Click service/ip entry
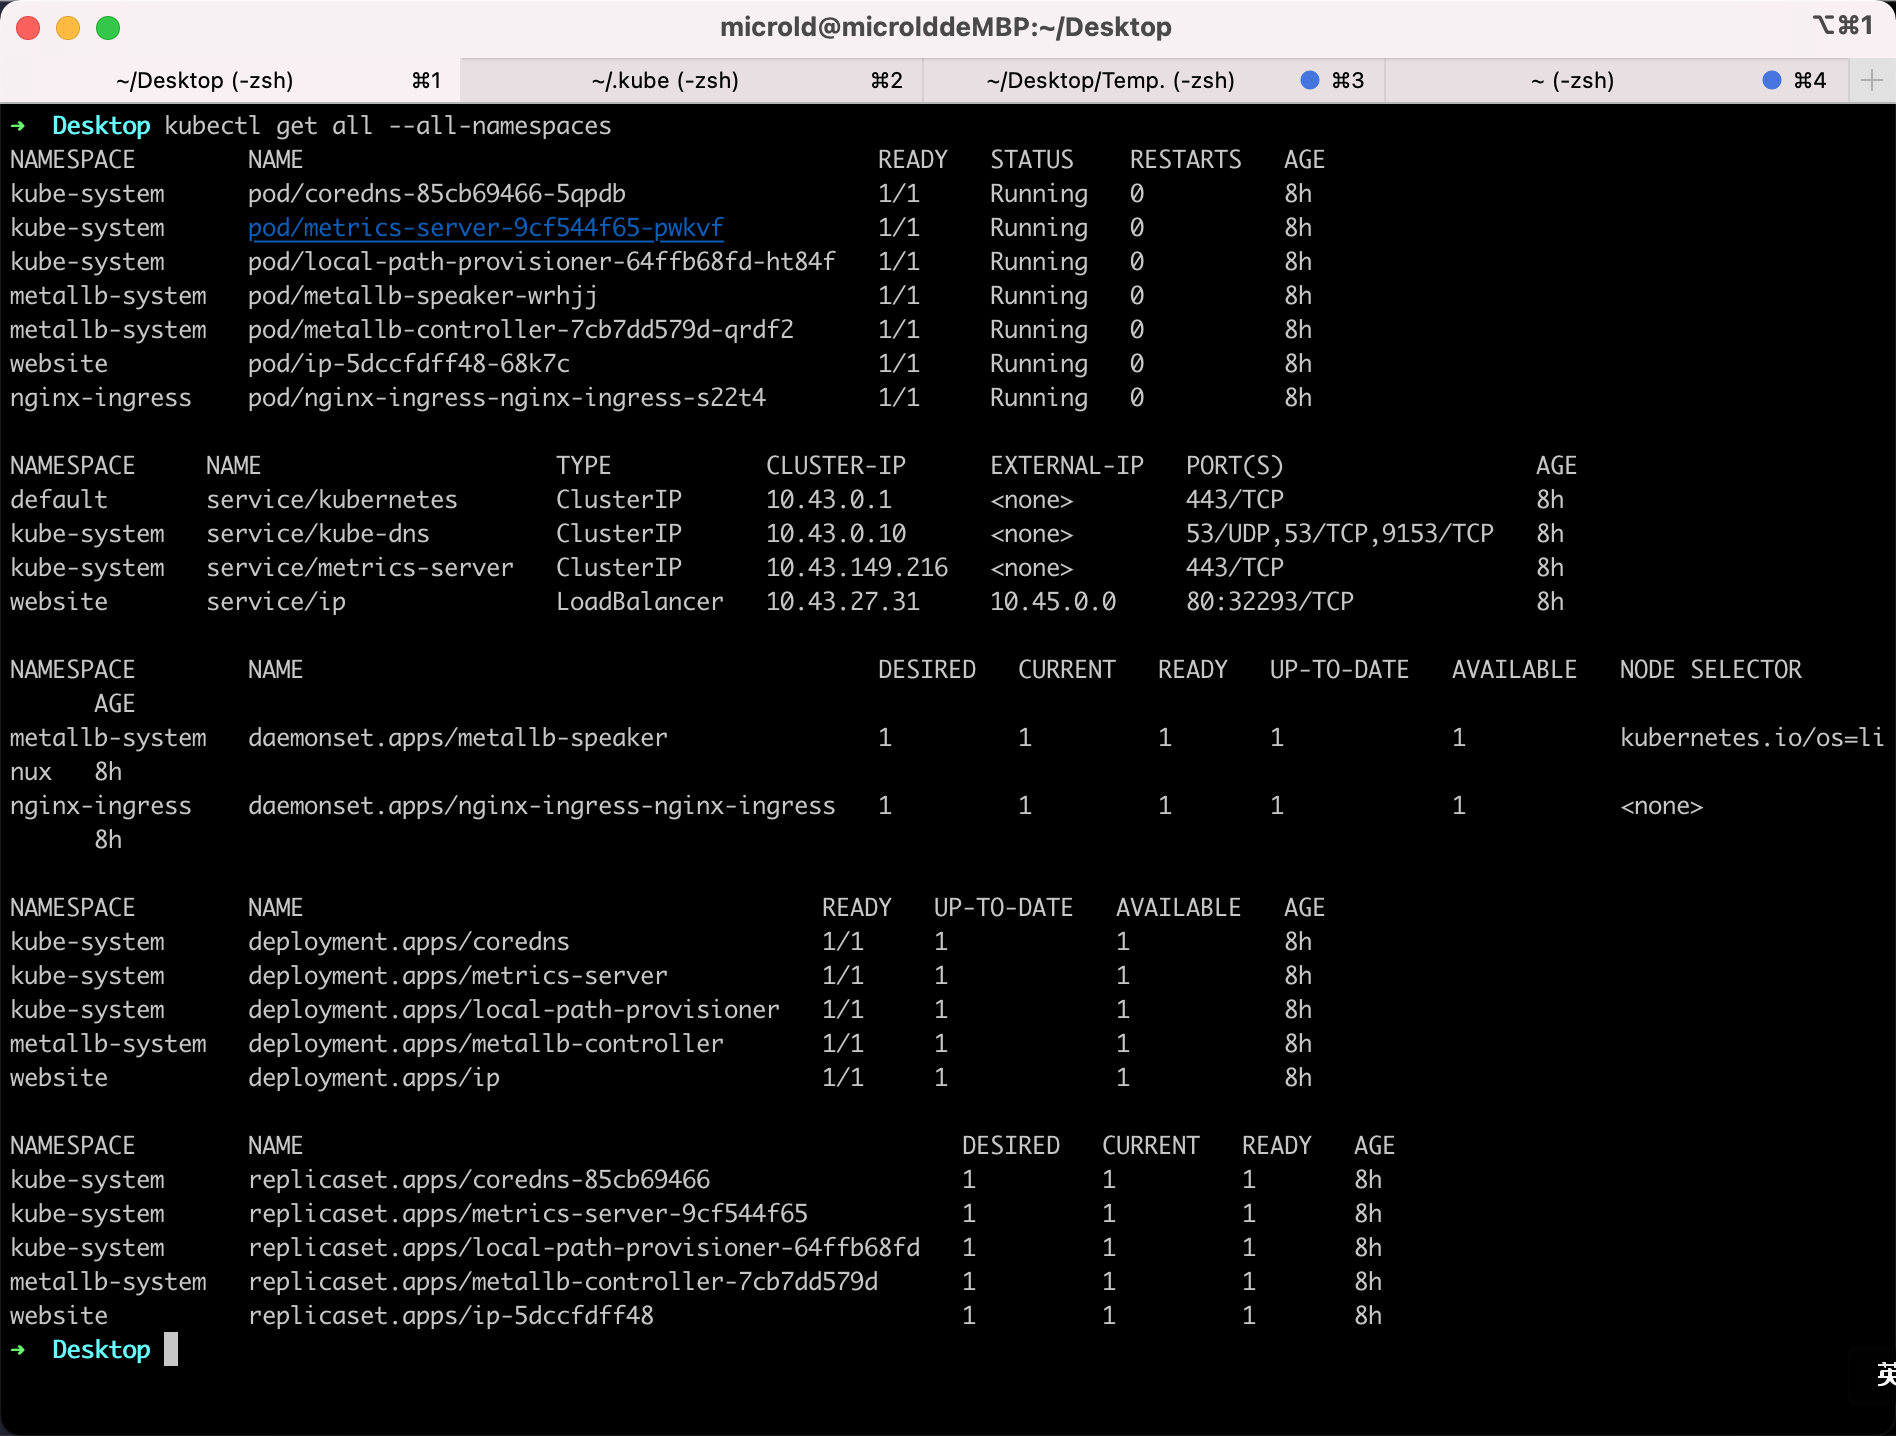The width and height of the screenshot is (1896, 1436). point(276,602)
